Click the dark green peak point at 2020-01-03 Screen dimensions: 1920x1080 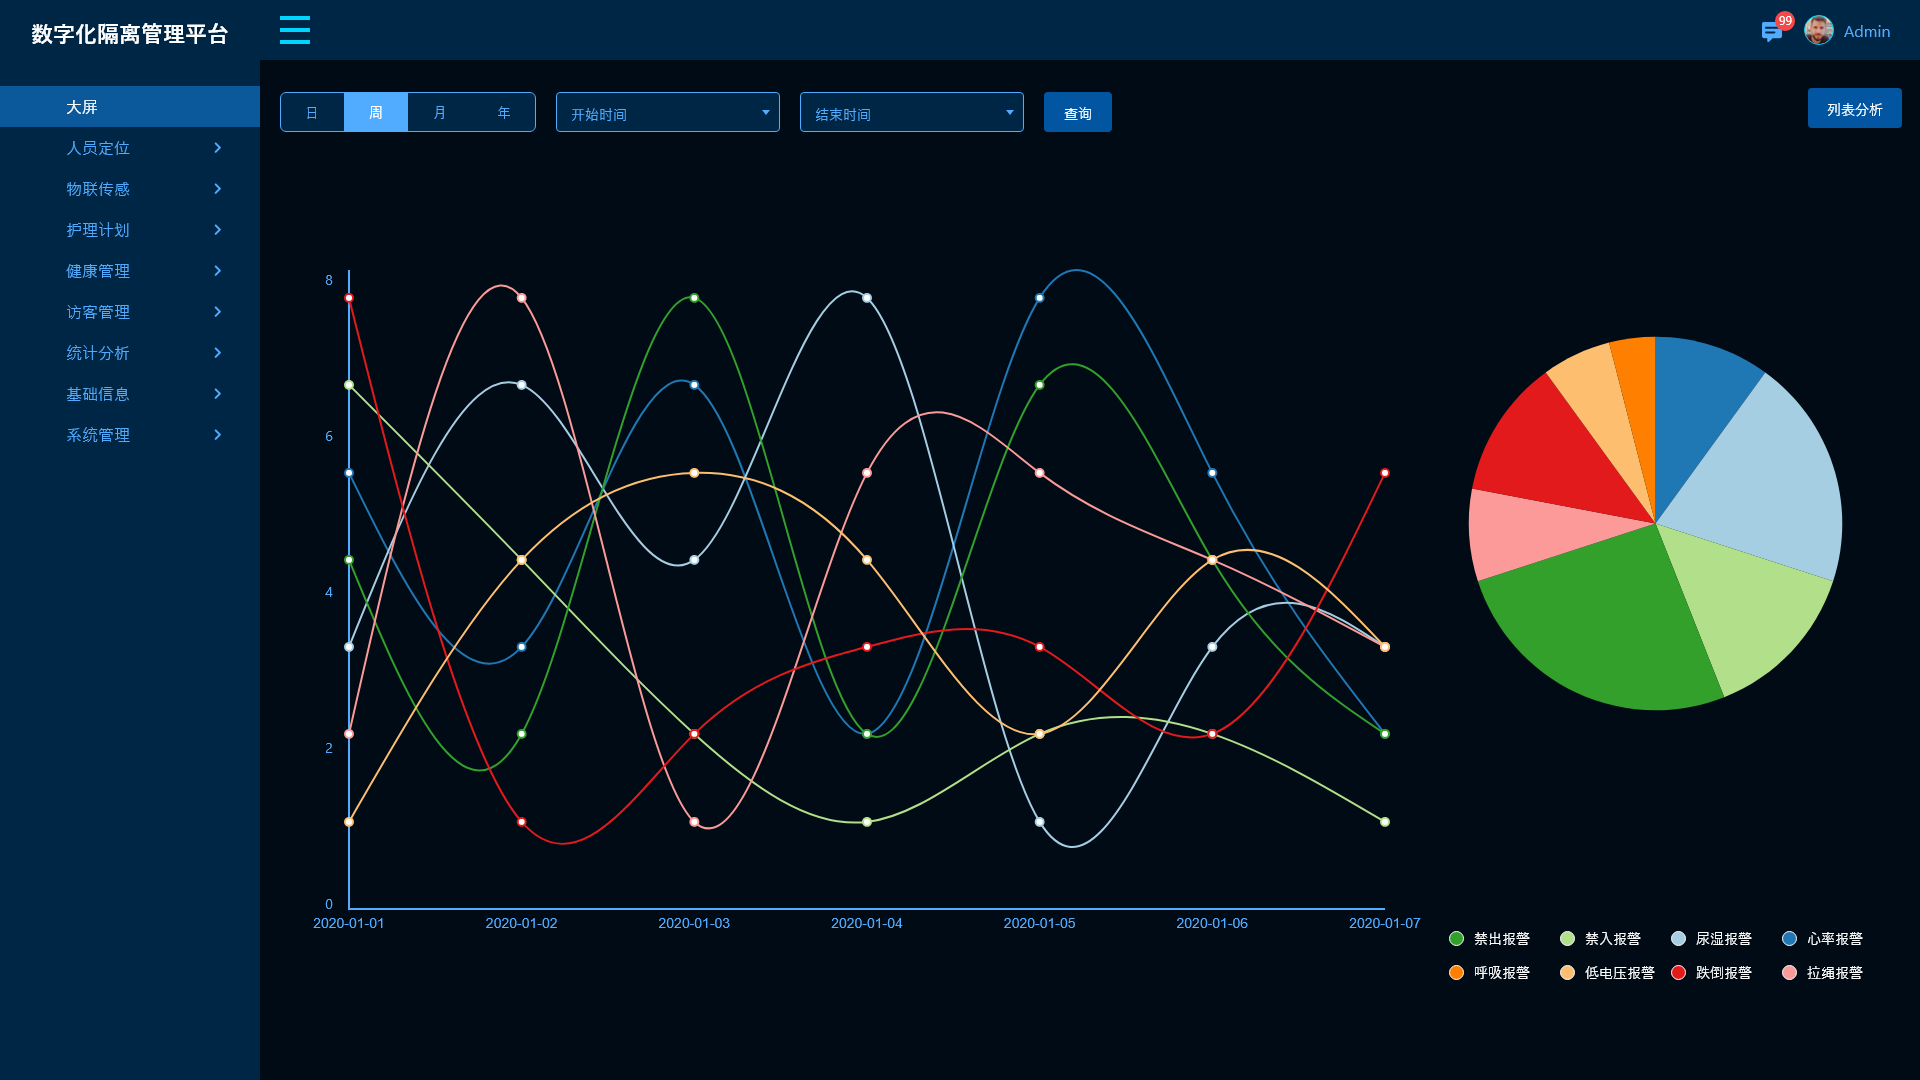(x=694, y=298)
